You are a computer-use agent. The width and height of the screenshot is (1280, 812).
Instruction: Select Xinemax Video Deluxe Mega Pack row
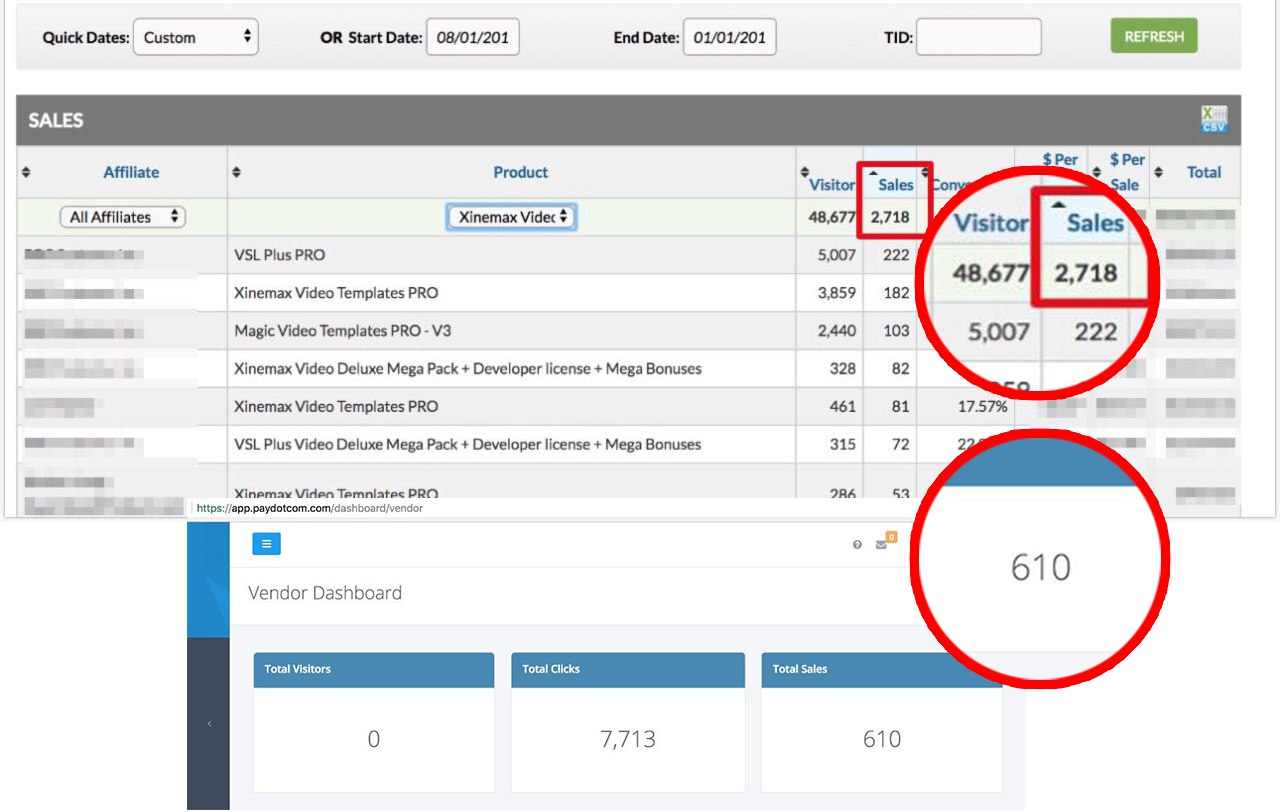tap(468, 369)
